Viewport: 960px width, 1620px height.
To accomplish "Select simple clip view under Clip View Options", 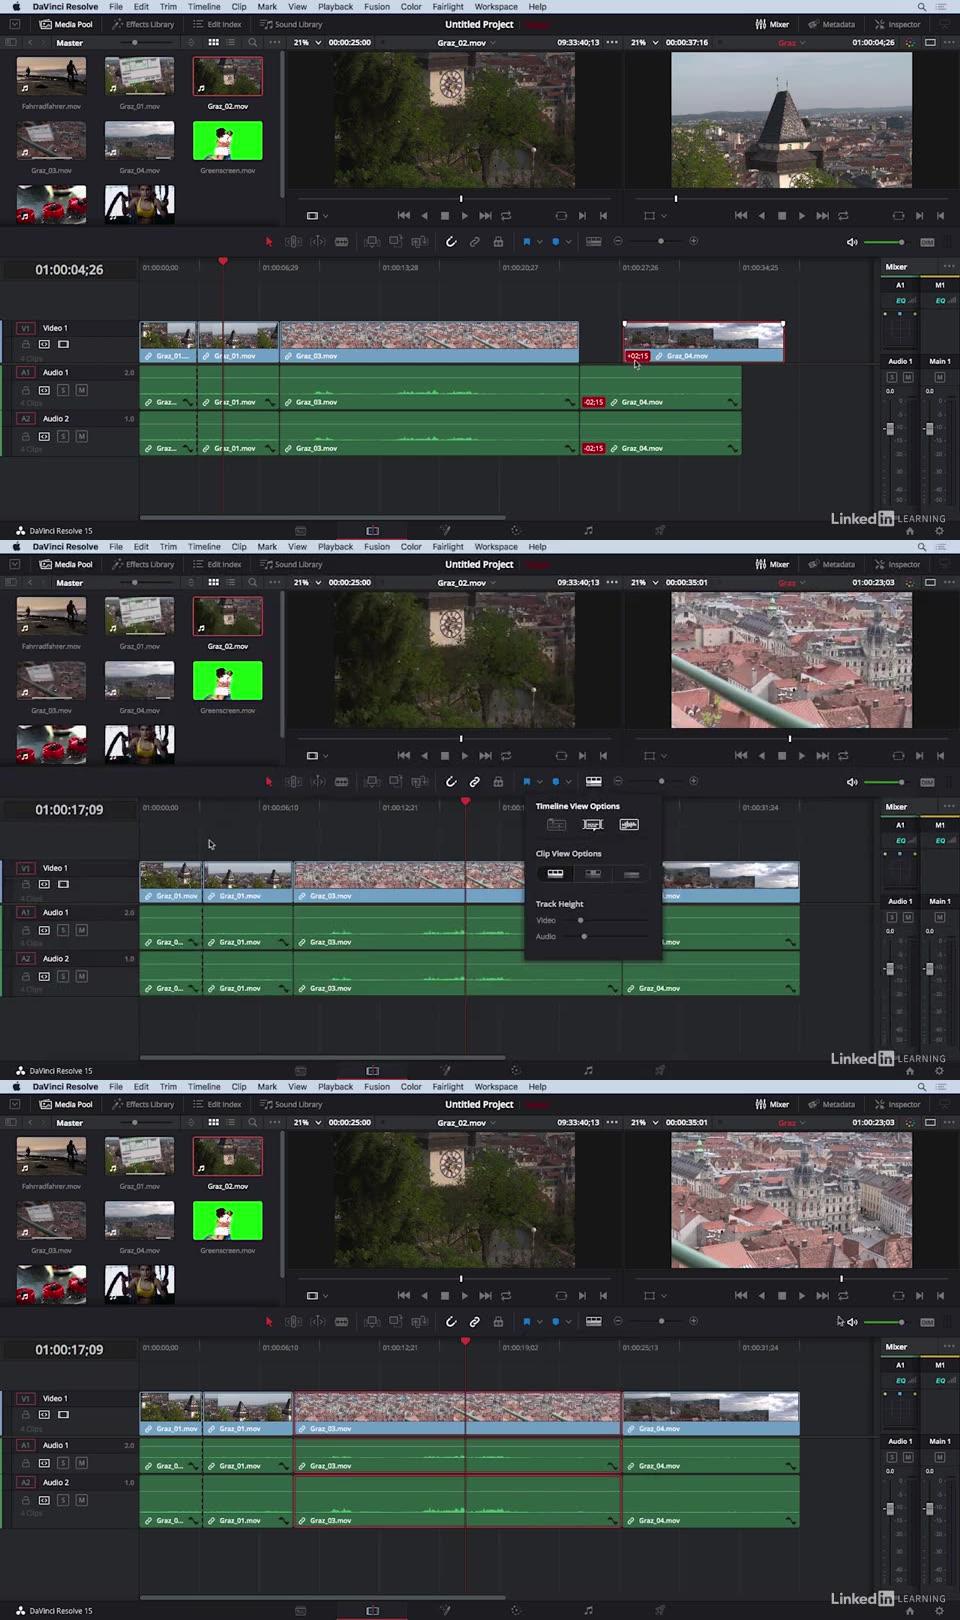I will pyautogui.click(x=631, y=874).
